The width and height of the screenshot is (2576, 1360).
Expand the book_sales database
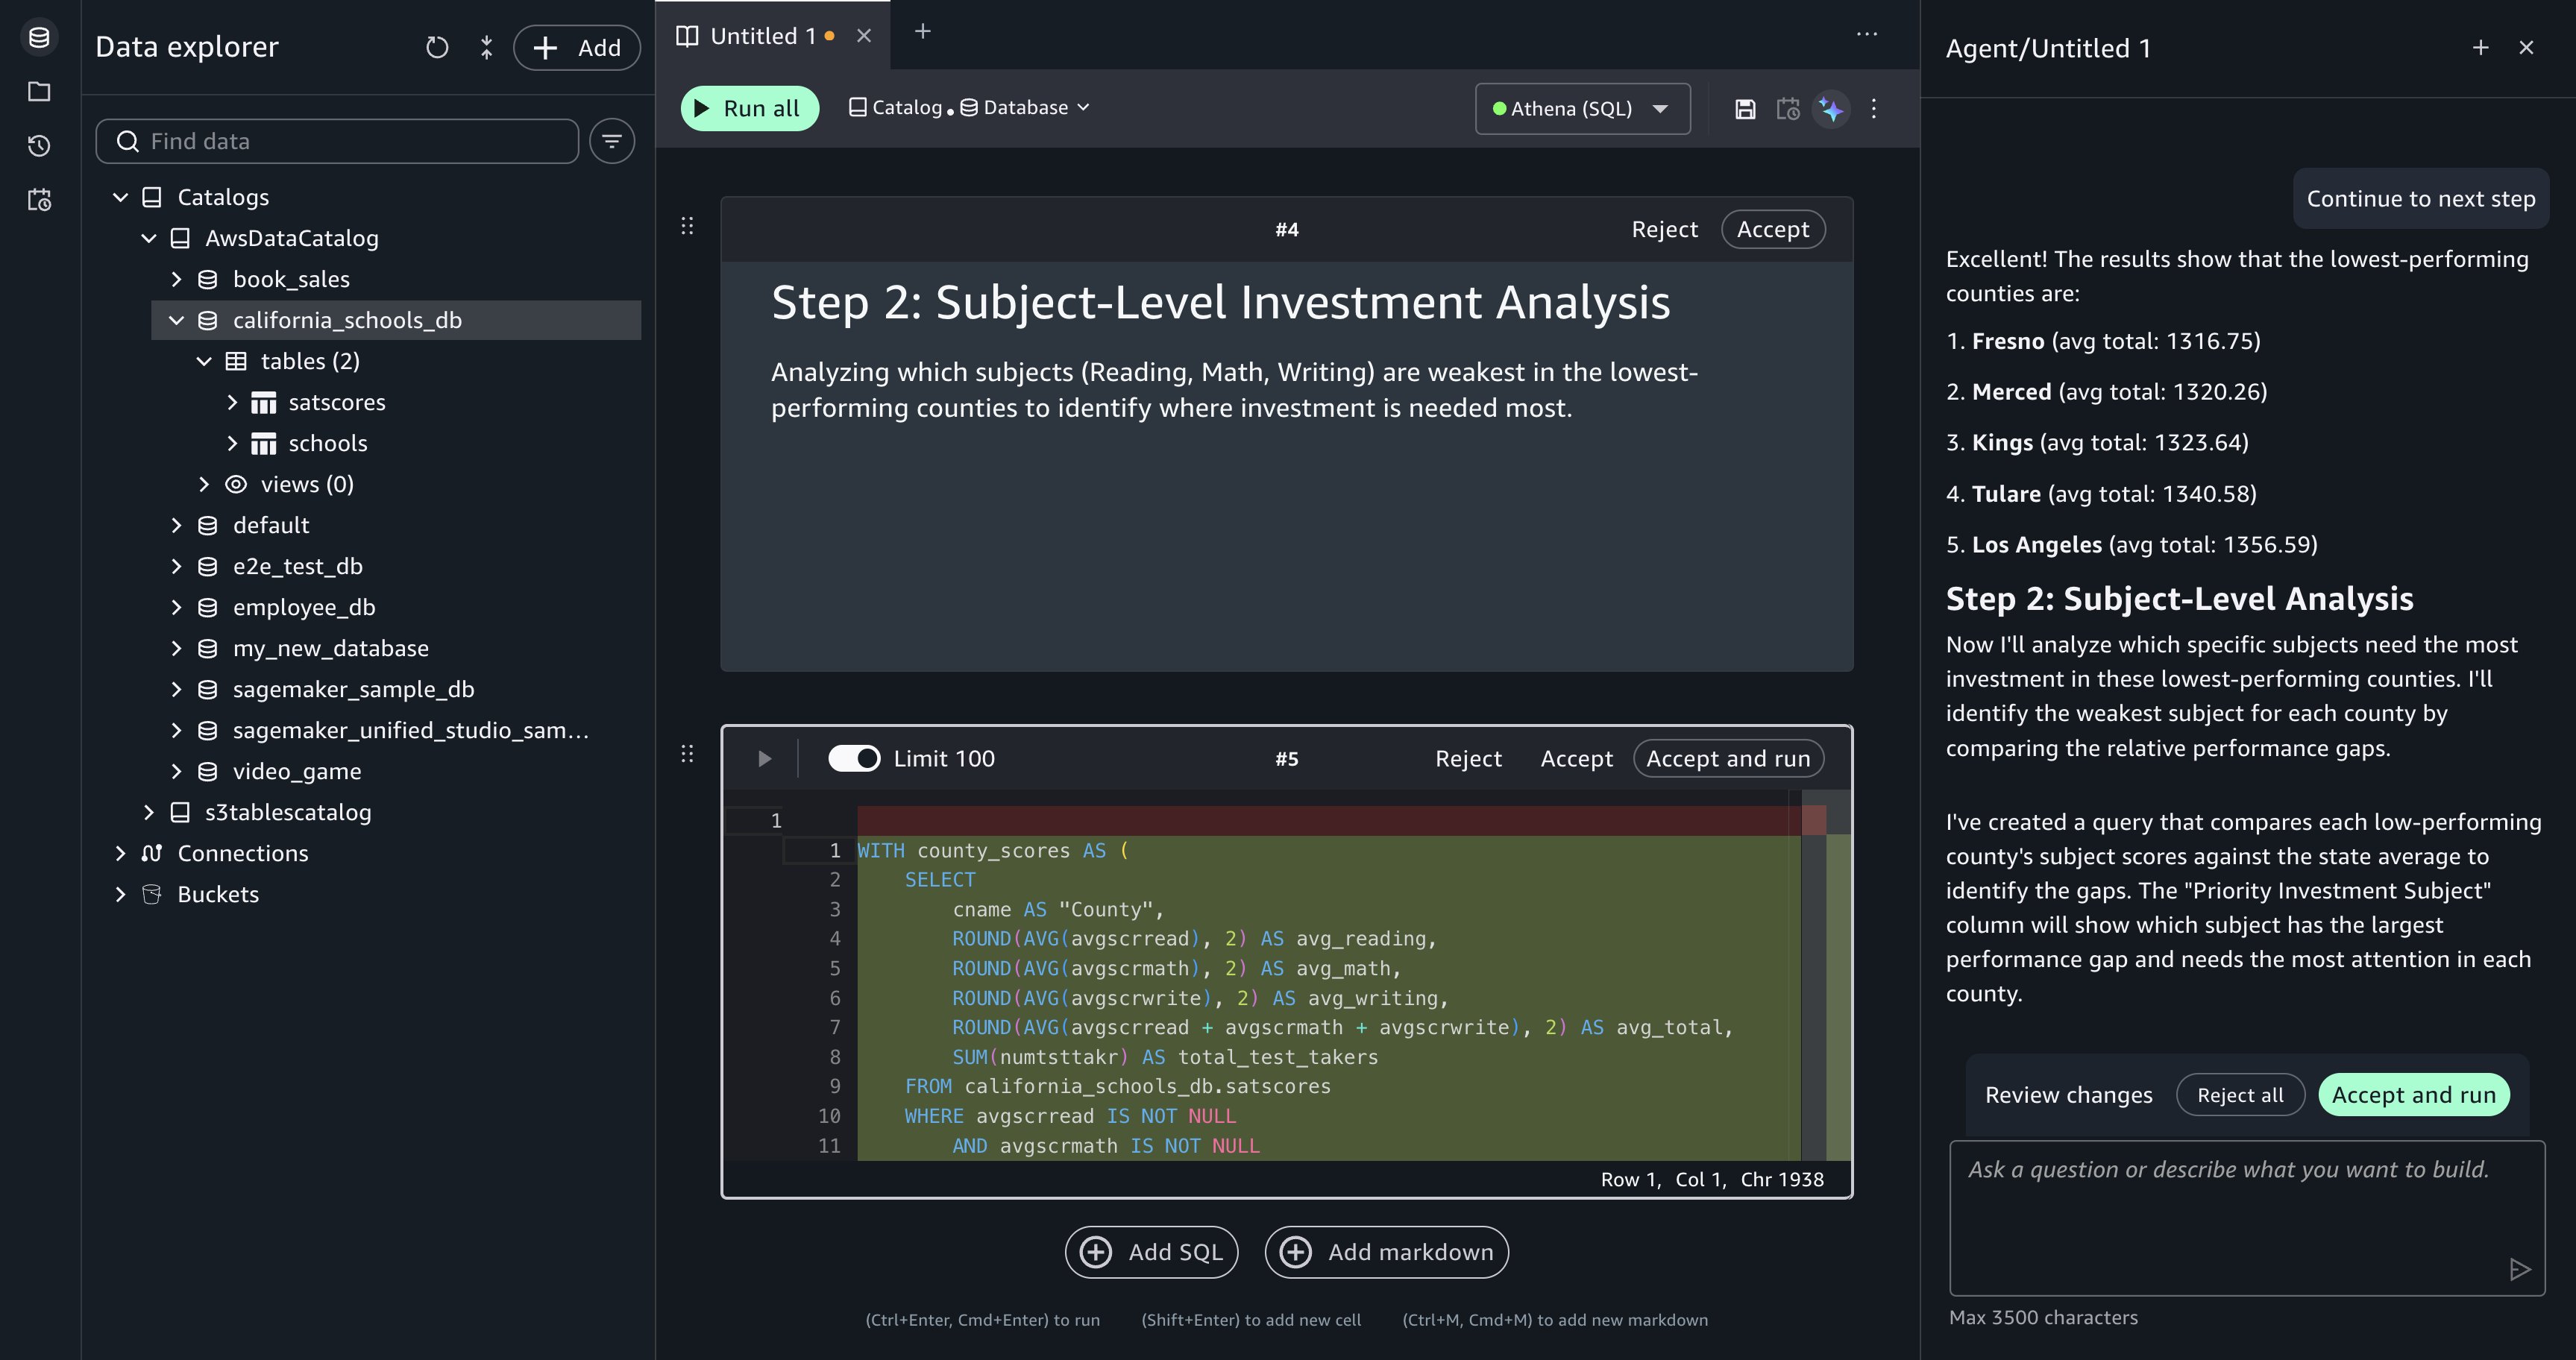coord(176,279)
